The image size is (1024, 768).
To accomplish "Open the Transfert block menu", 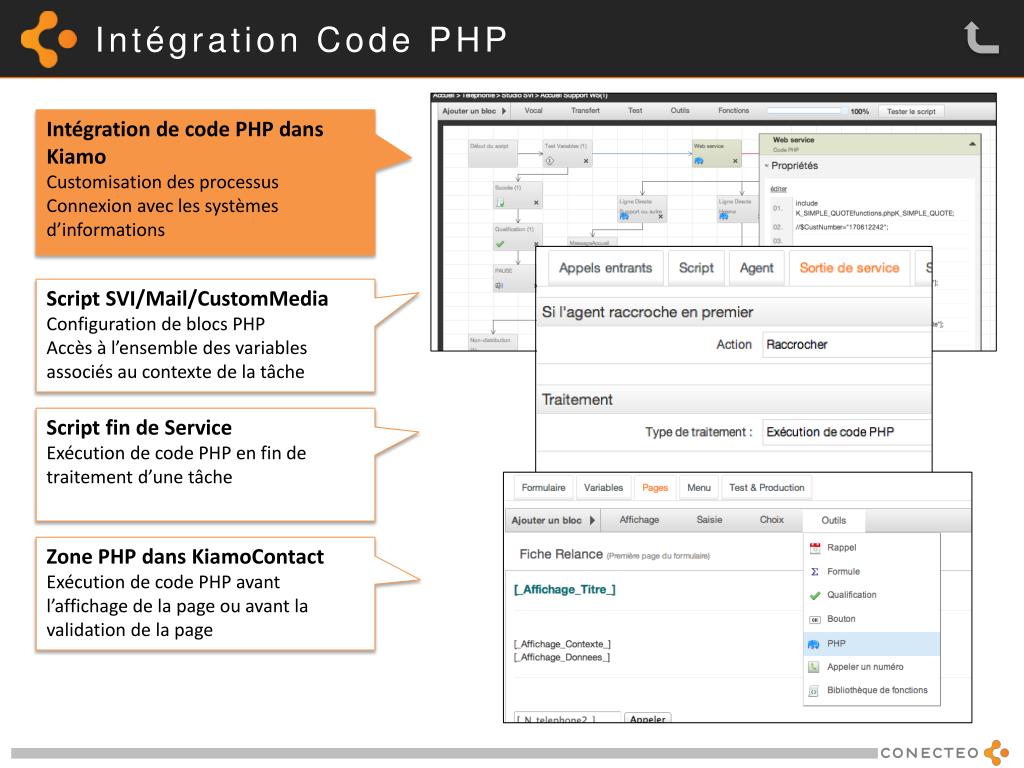I will click(x=585, y=111).
